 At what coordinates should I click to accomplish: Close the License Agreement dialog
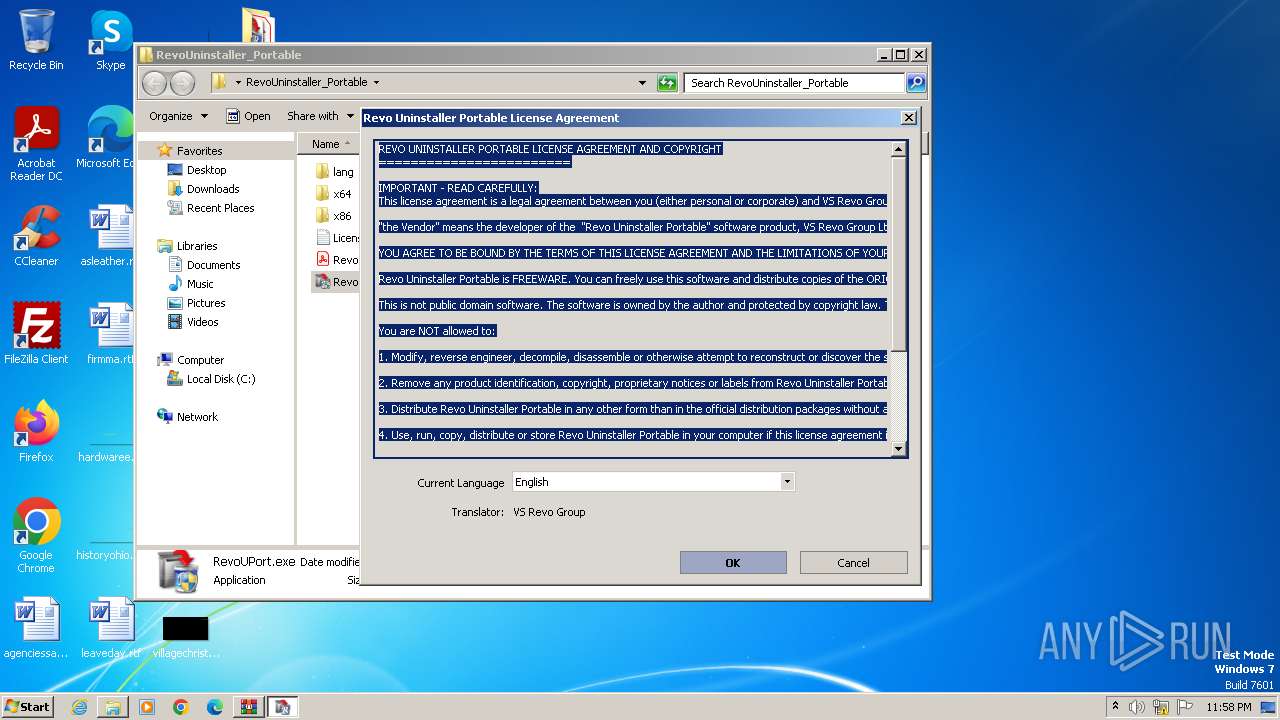click(909, 117)
